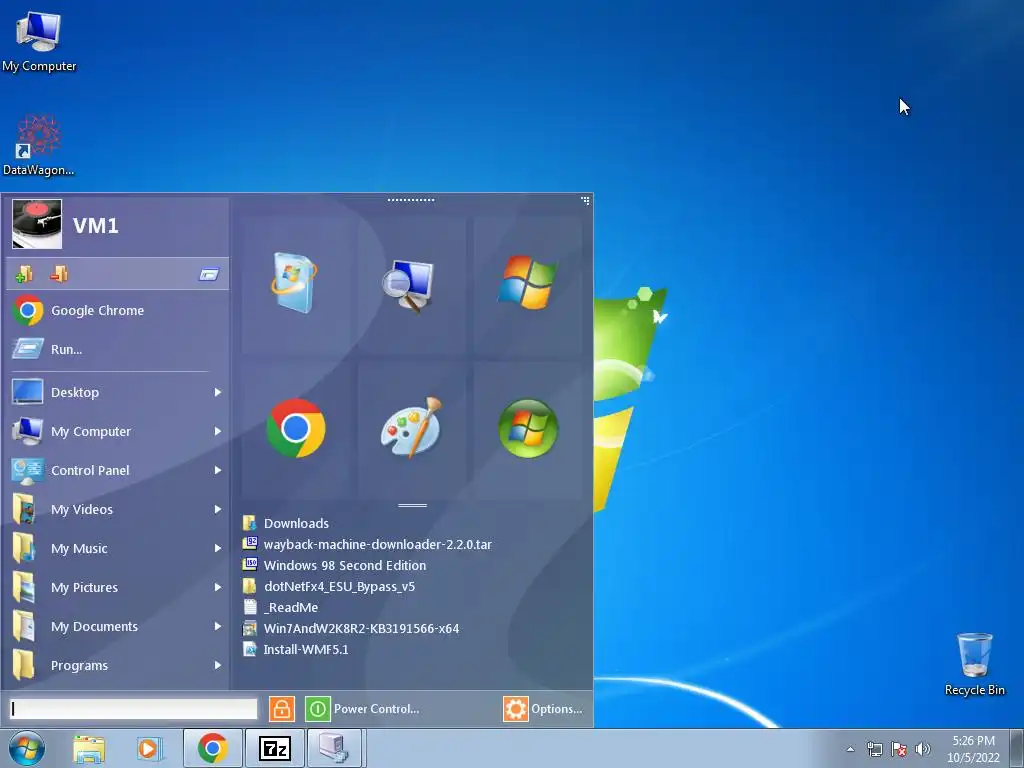Click the start menu search box
This screenshot has height=768, width=1024.
(134, 709)
